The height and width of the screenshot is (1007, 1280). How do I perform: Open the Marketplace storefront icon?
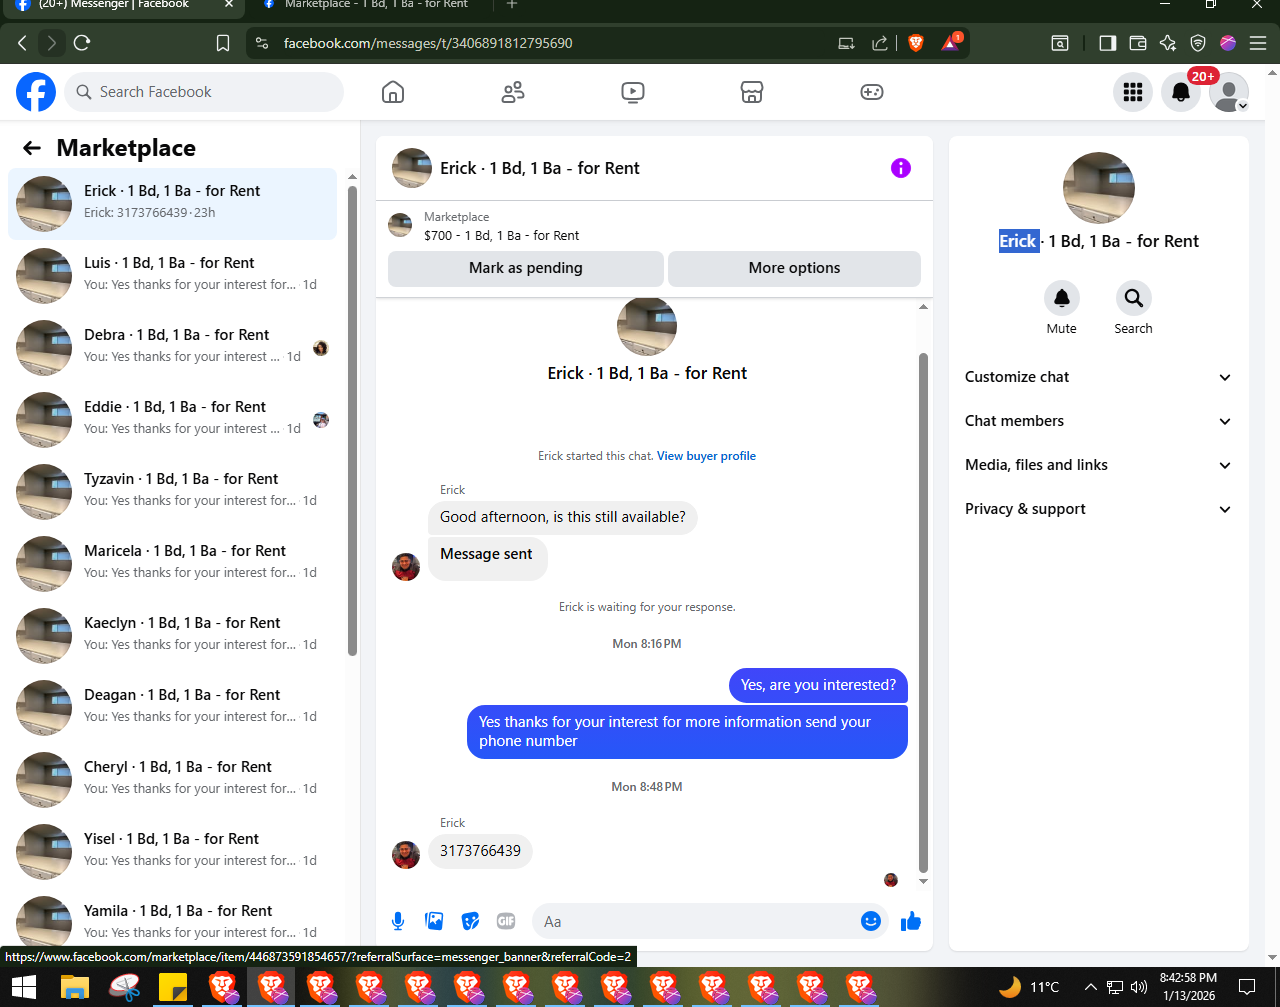pos(752,92)
